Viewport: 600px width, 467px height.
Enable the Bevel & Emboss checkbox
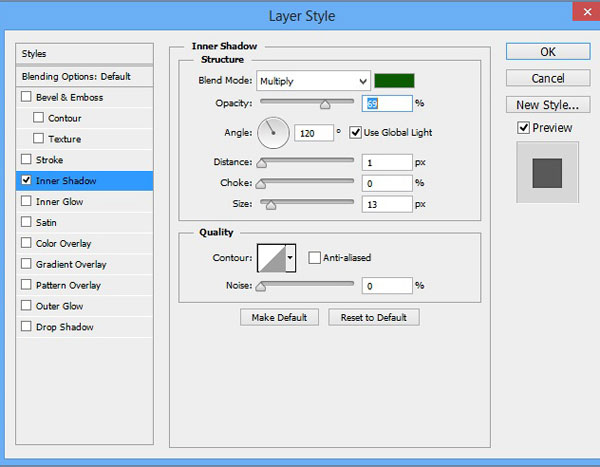click(x=26, y=97)
